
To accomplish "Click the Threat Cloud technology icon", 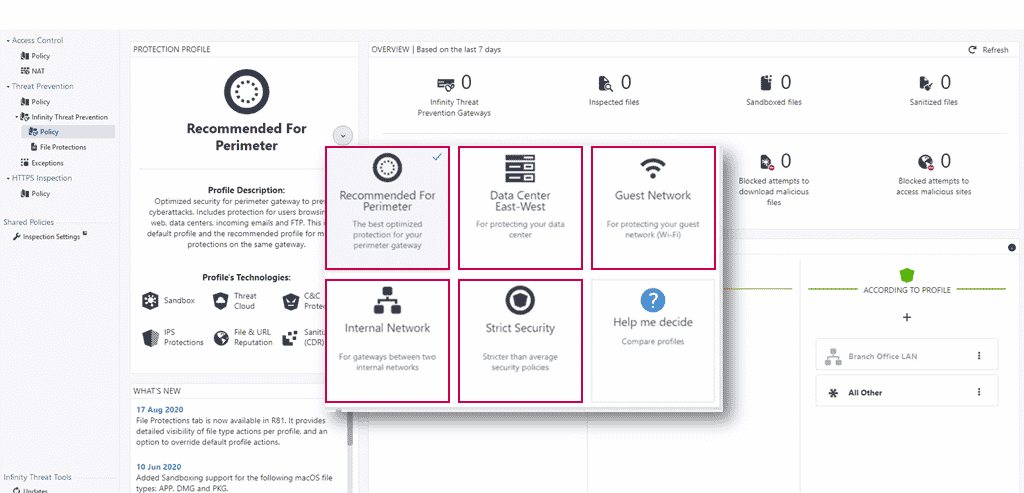I will point(221,301).
